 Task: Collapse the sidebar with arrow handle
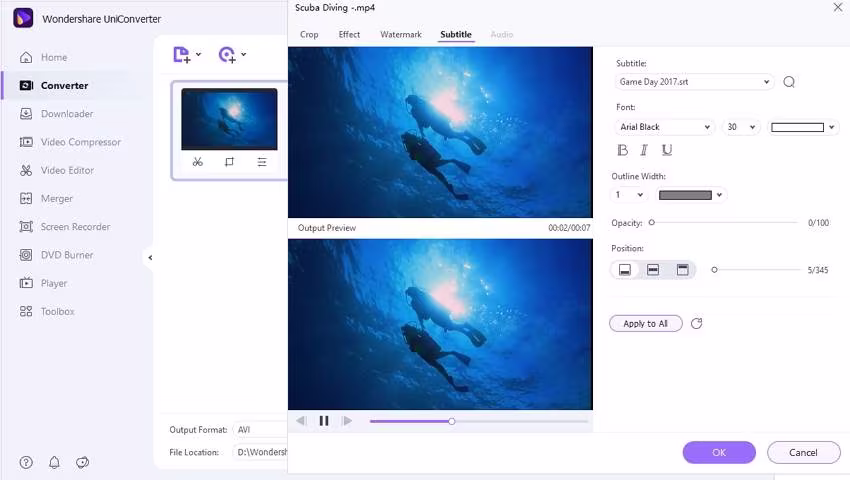[150, 257]
